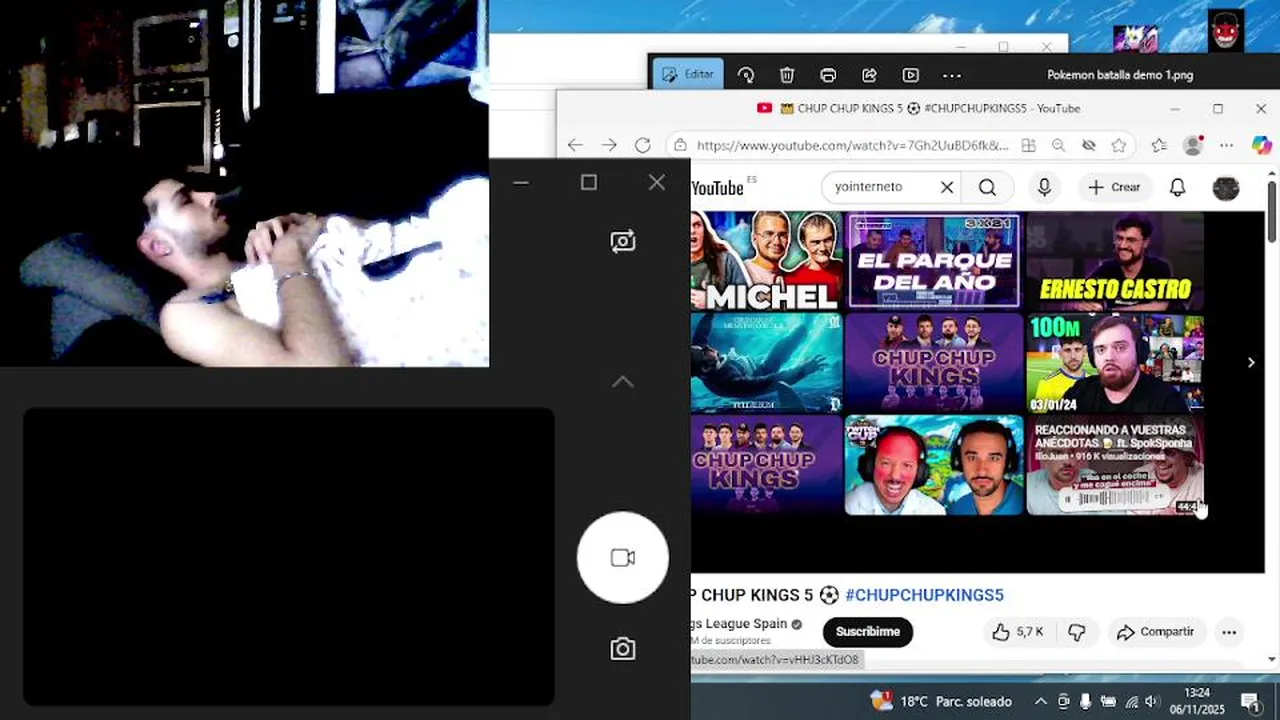Start recording with the video button in Camera
This screenshot has width=1280, height=720.
(x=622, y=558)
